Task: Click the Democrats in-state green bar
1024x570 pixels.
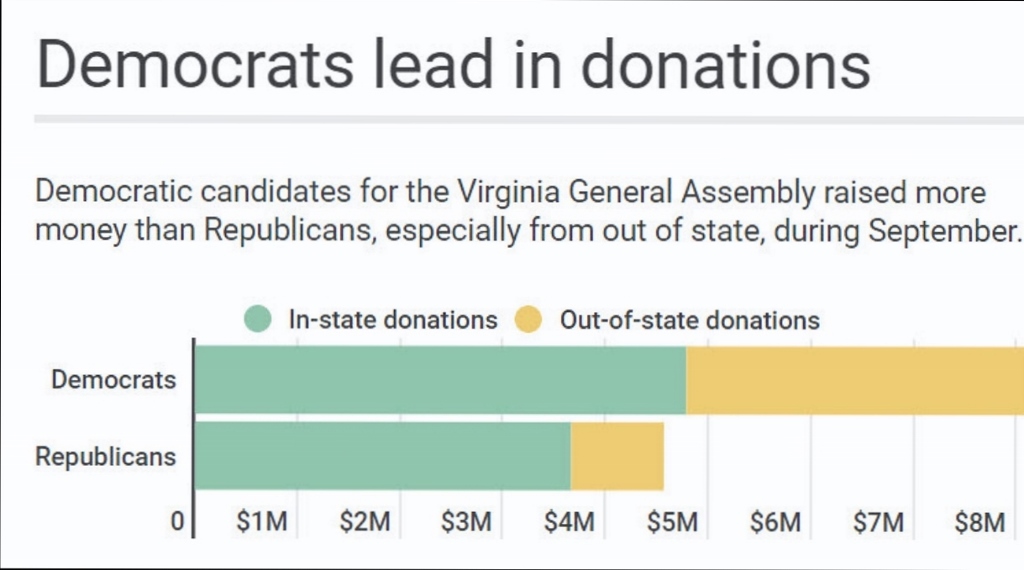Action: (441, 380)
